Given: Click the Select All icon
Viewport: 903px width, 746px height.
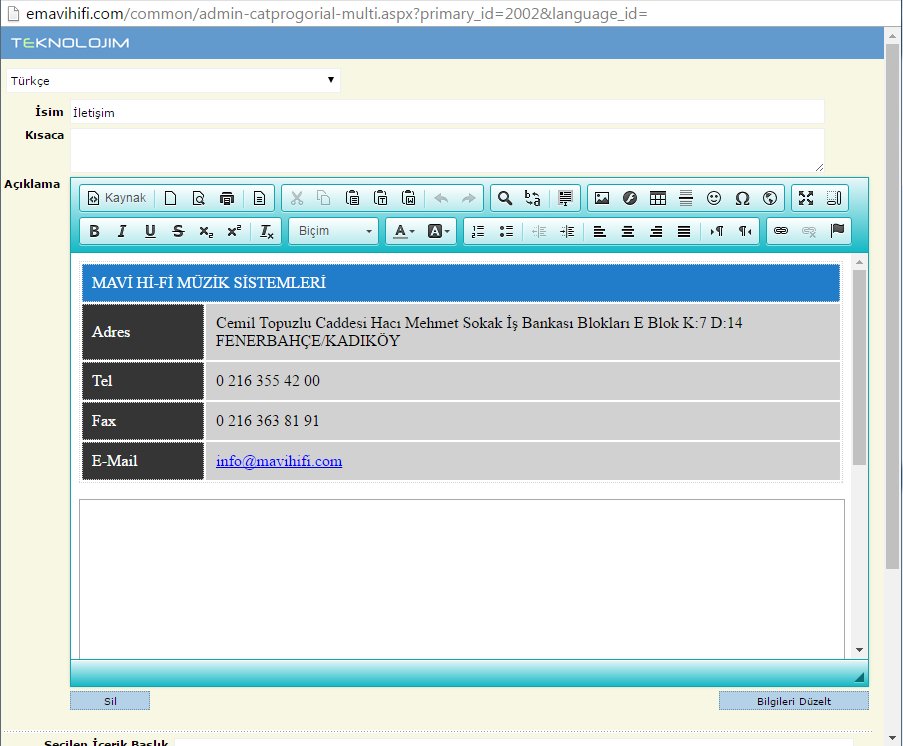Looking at the screenshot, I should [x=565, y=198].
